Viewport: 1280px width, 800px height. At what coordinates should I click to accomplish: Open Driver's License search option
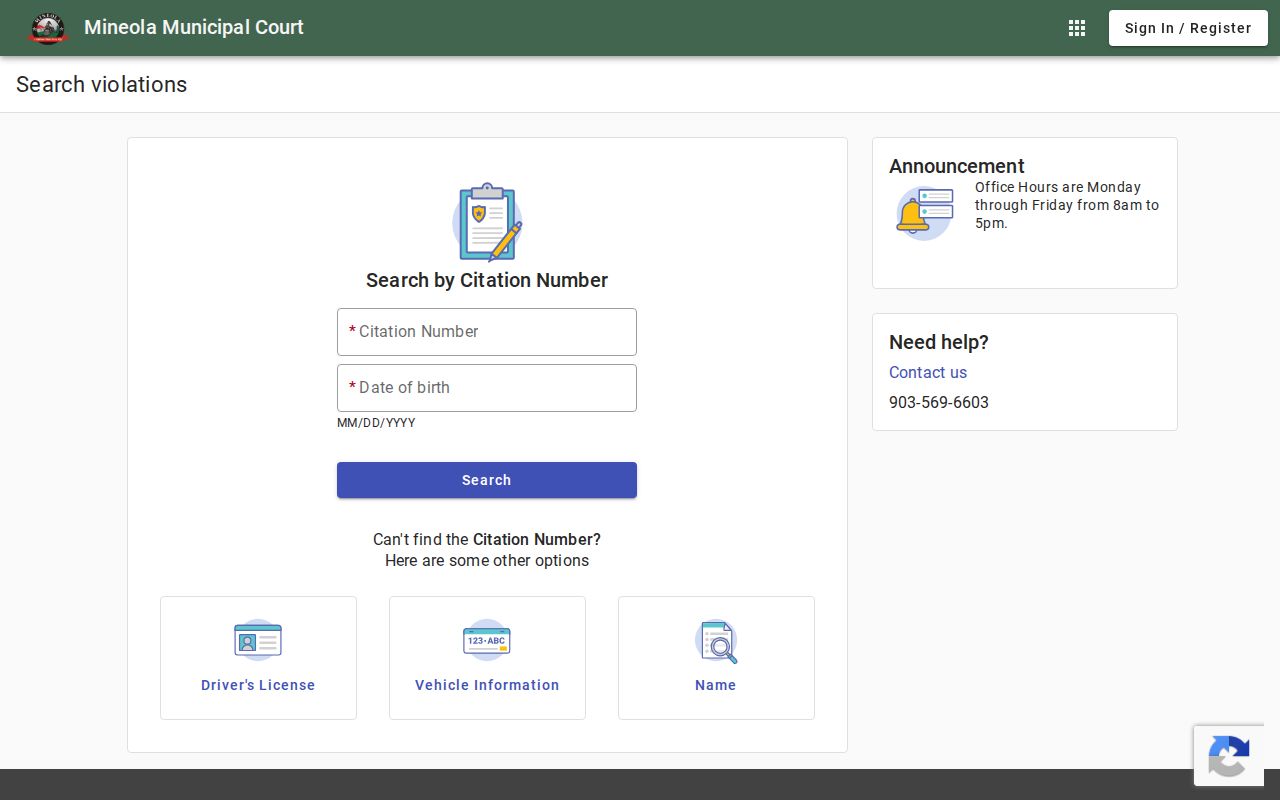(x=258, y=658)
